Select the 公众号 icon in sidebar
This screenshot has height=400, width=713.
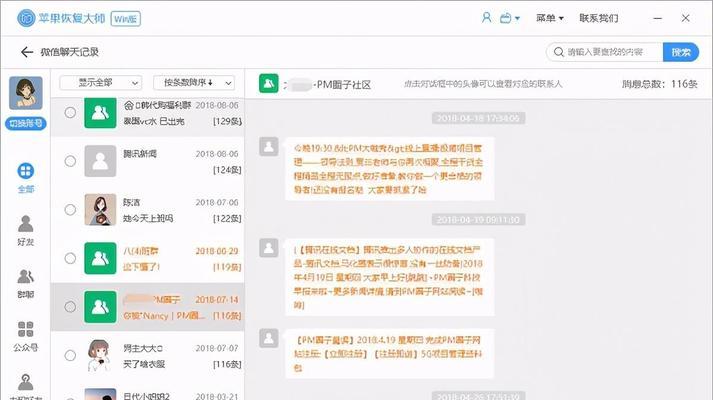[25, 329]
